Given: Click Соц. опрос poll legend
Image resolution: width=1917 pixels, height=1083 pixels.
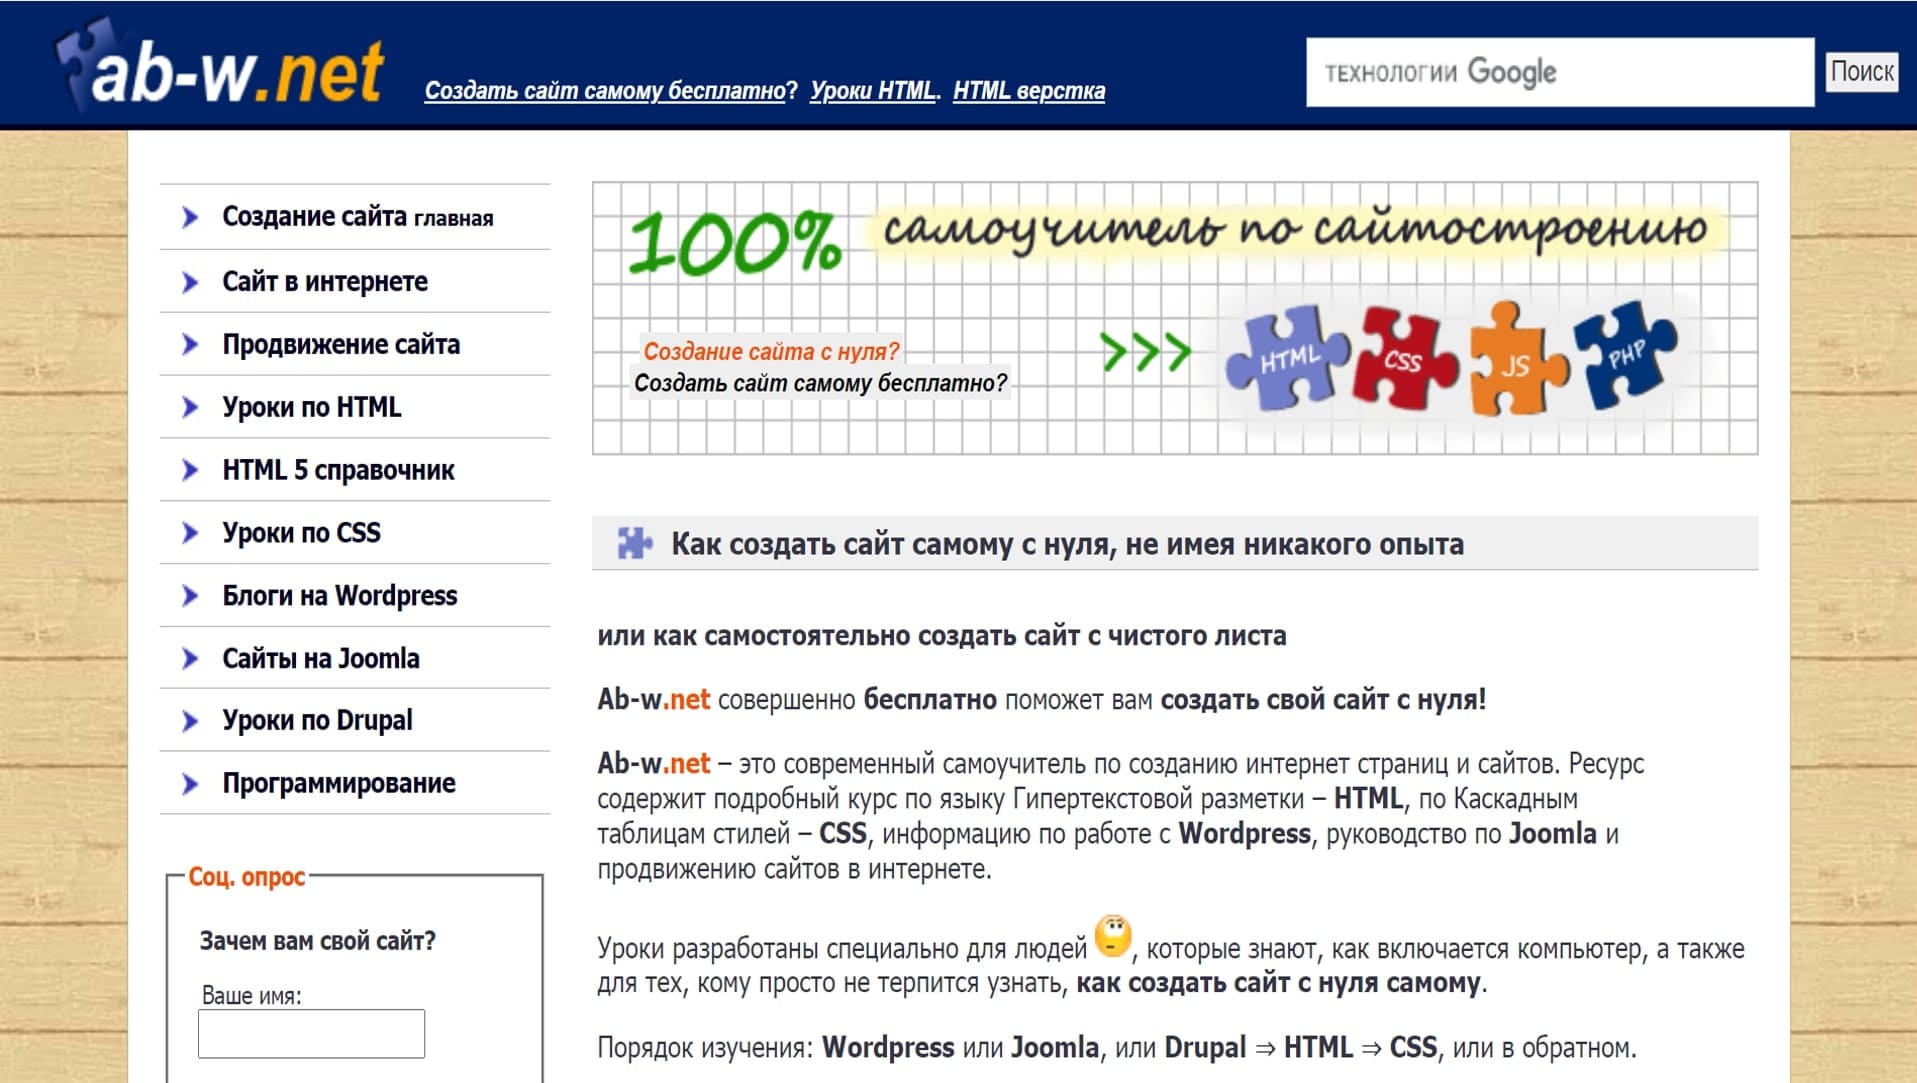Looking at the screenshot, I should coord(246,877).
